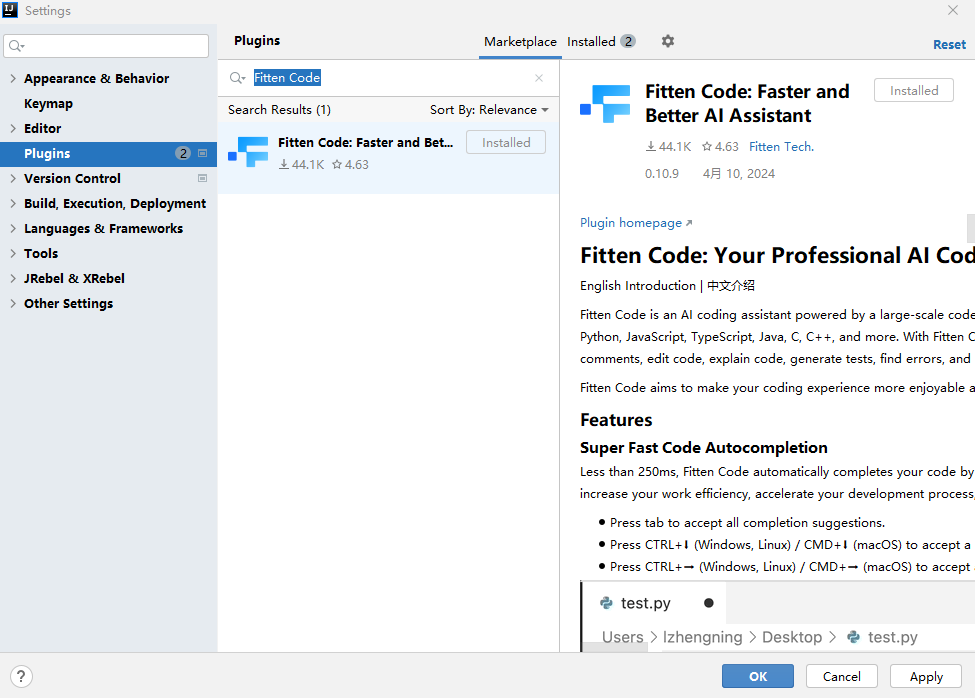Select Keymap in settings tree
Screen dimensions: 975x698
49,103
